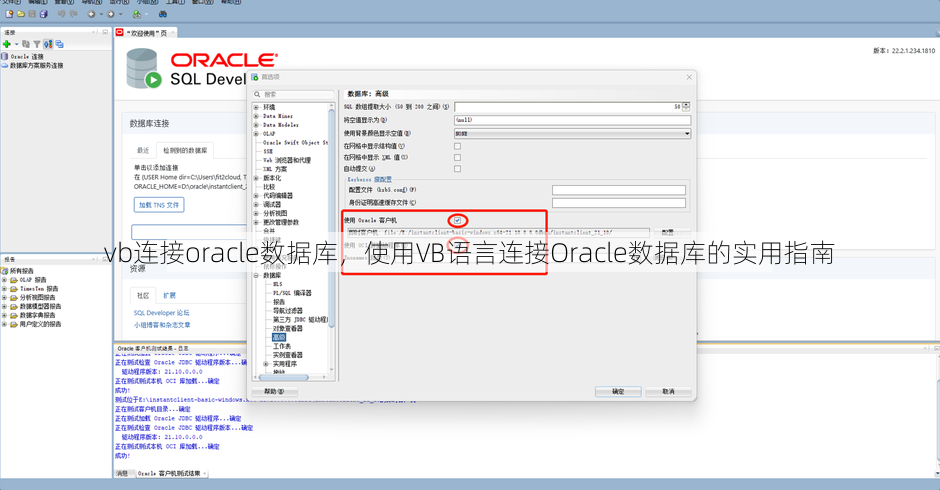The image size is (940, 490).
Task: Select 工作表 in preferences tree
Action: pyautogui.click(x=282, y=346)
